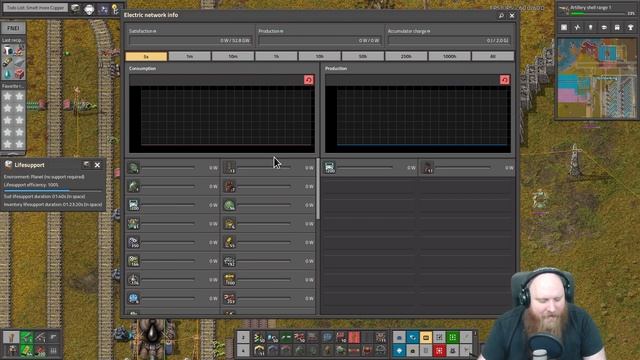Screen dimensions: 640x360
Task: Click the consumption list vertical scrollbar
Action: (318, 188)
